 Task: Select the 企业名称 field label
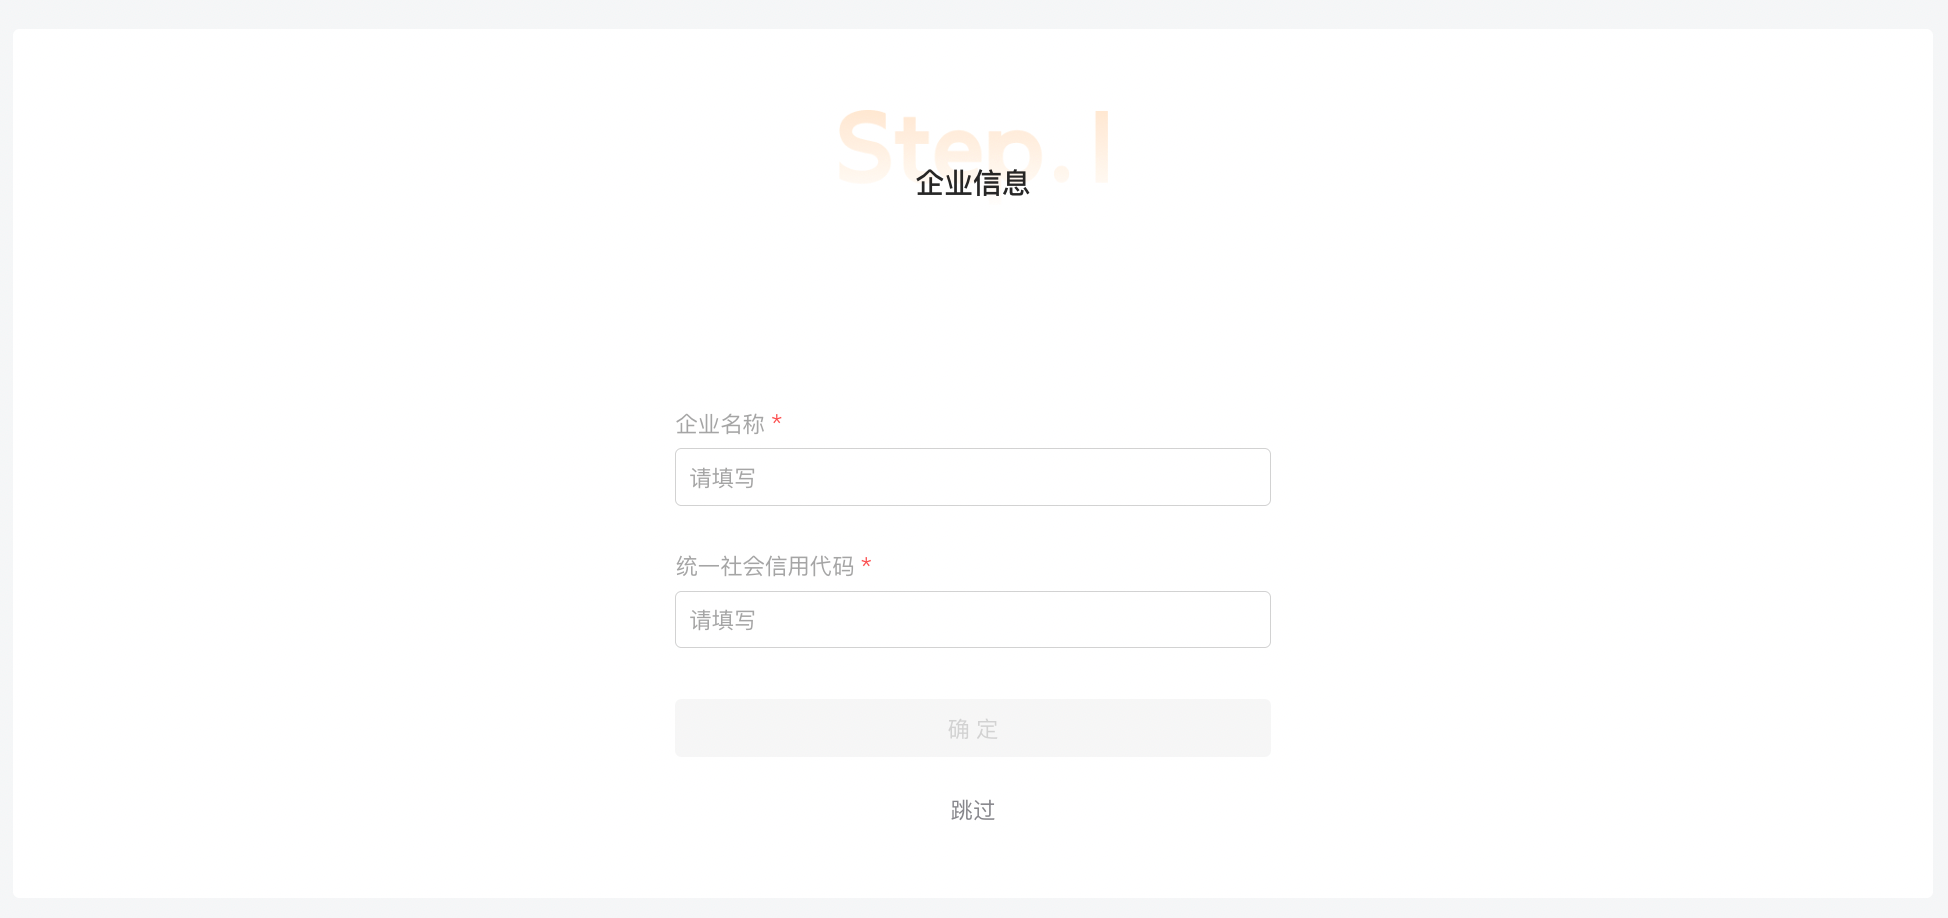(x=720, y=424)
